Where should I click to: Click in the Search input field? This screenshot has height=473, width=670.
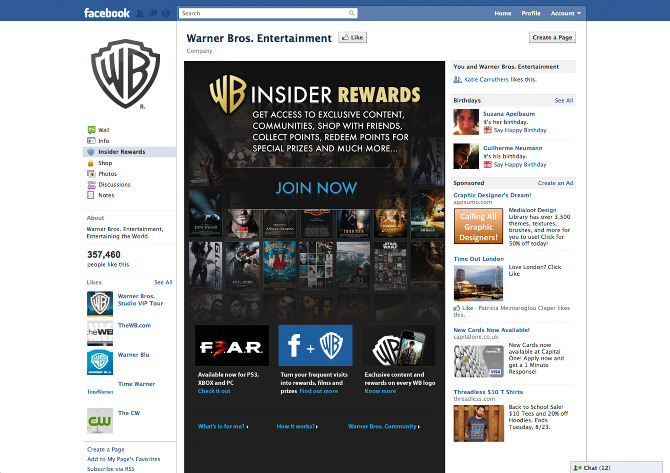(263, 13)
